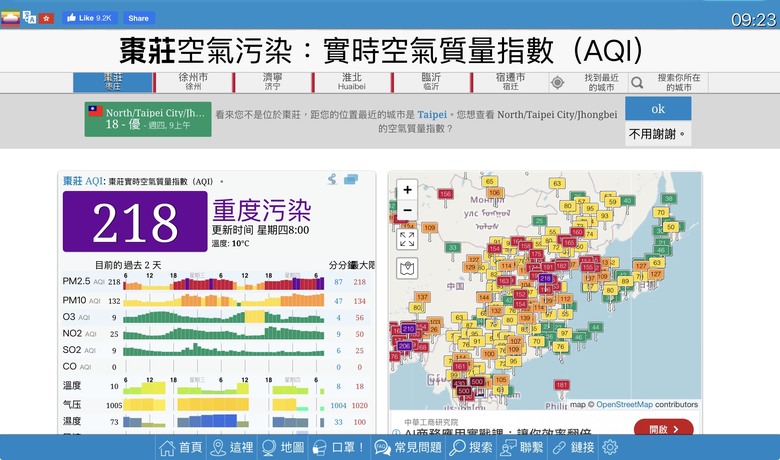Click the magnifier search city icon
This screenshot has height=460, width=780.
637,83
